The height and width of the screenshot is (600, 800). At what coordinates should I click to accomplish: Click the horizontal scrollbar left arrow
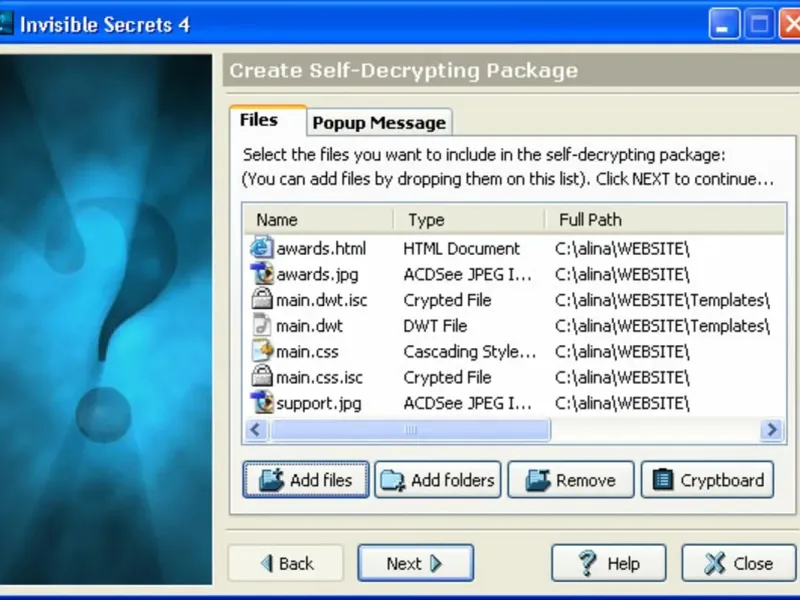coord(256,430)
